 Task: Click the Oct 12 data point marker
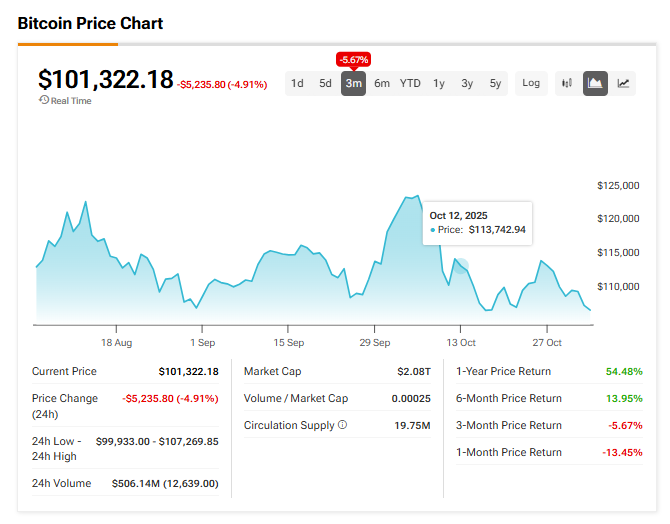tap(460, 266)
